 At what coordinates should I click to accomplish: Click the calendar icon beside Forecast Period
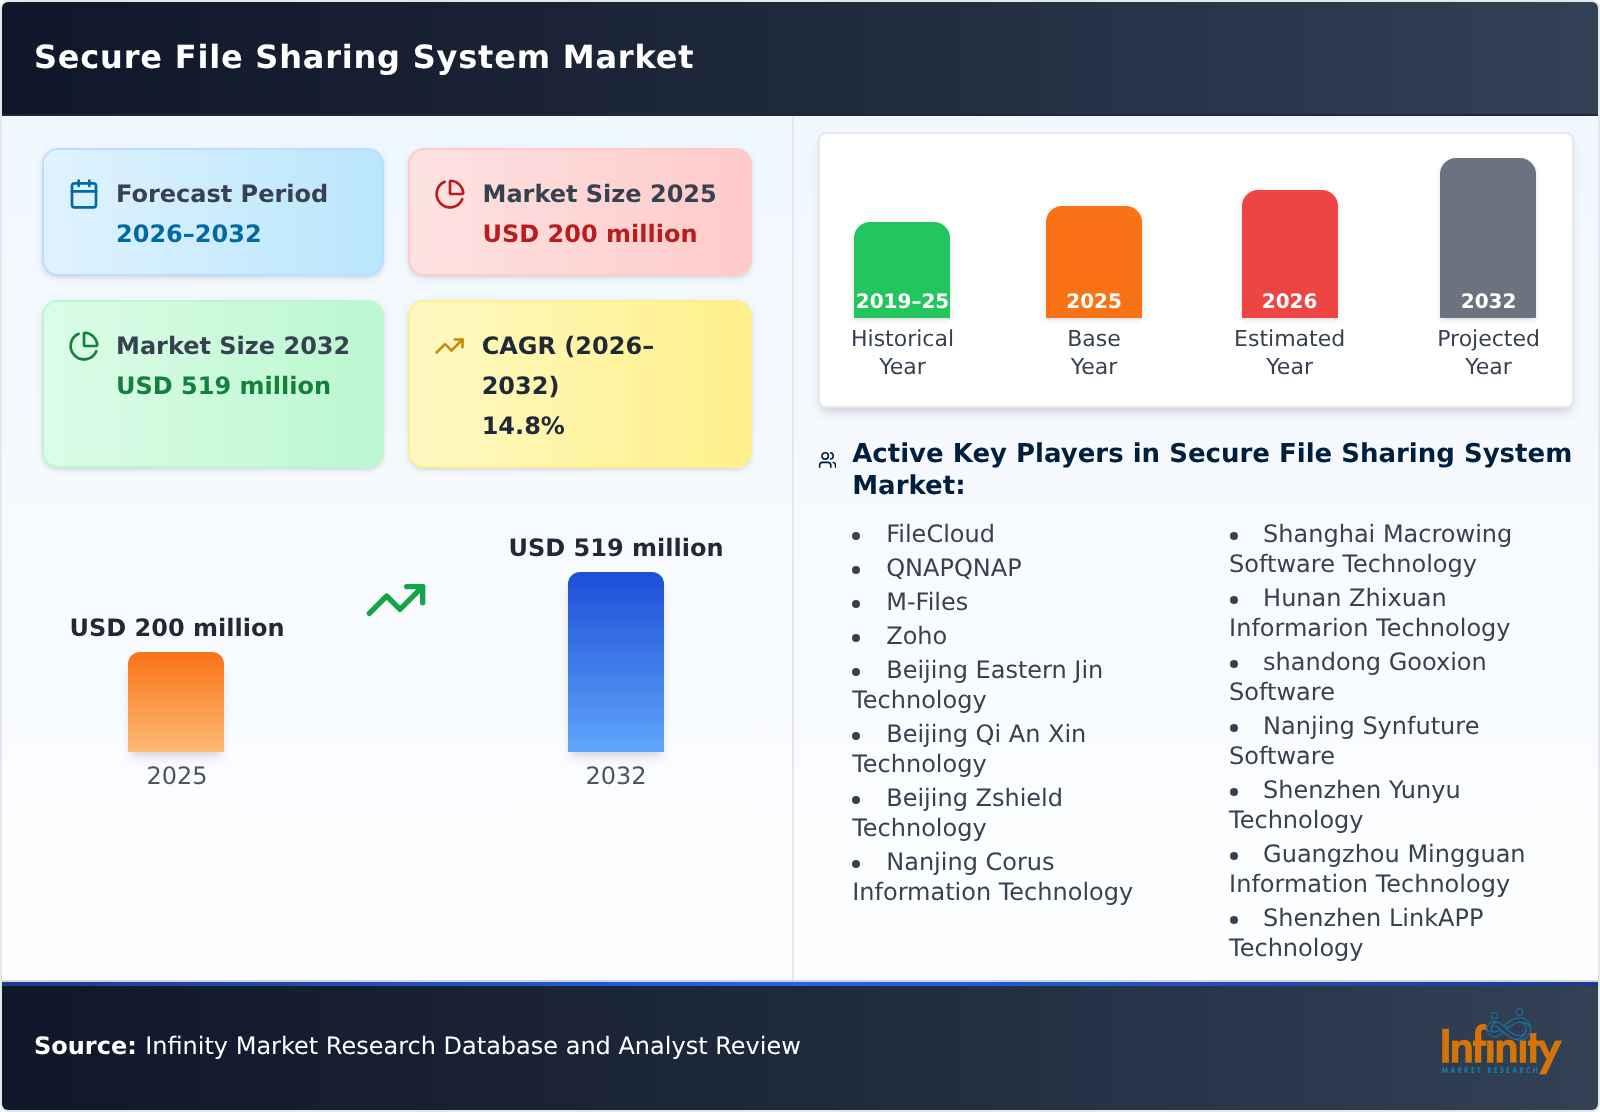pyautogui.click(x=84, y=194)
